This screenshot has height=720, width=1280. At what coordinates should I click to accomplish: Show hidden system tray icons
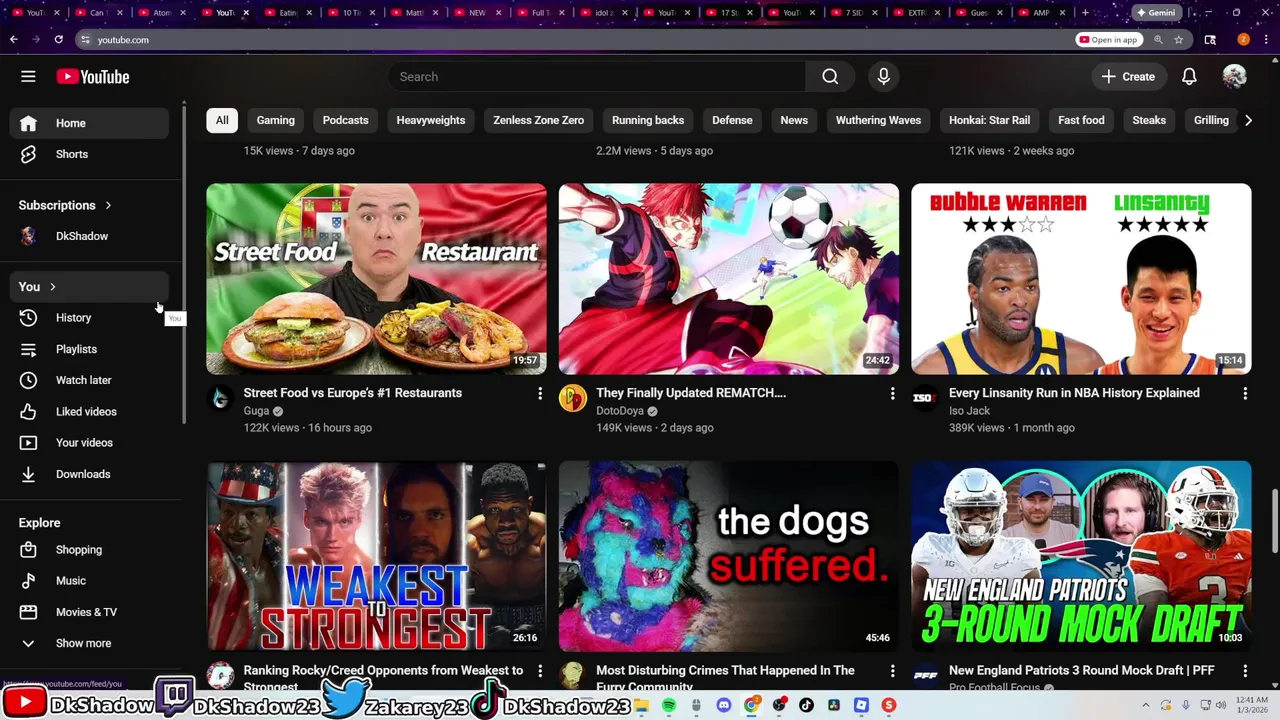click(x=1146, y=705)
